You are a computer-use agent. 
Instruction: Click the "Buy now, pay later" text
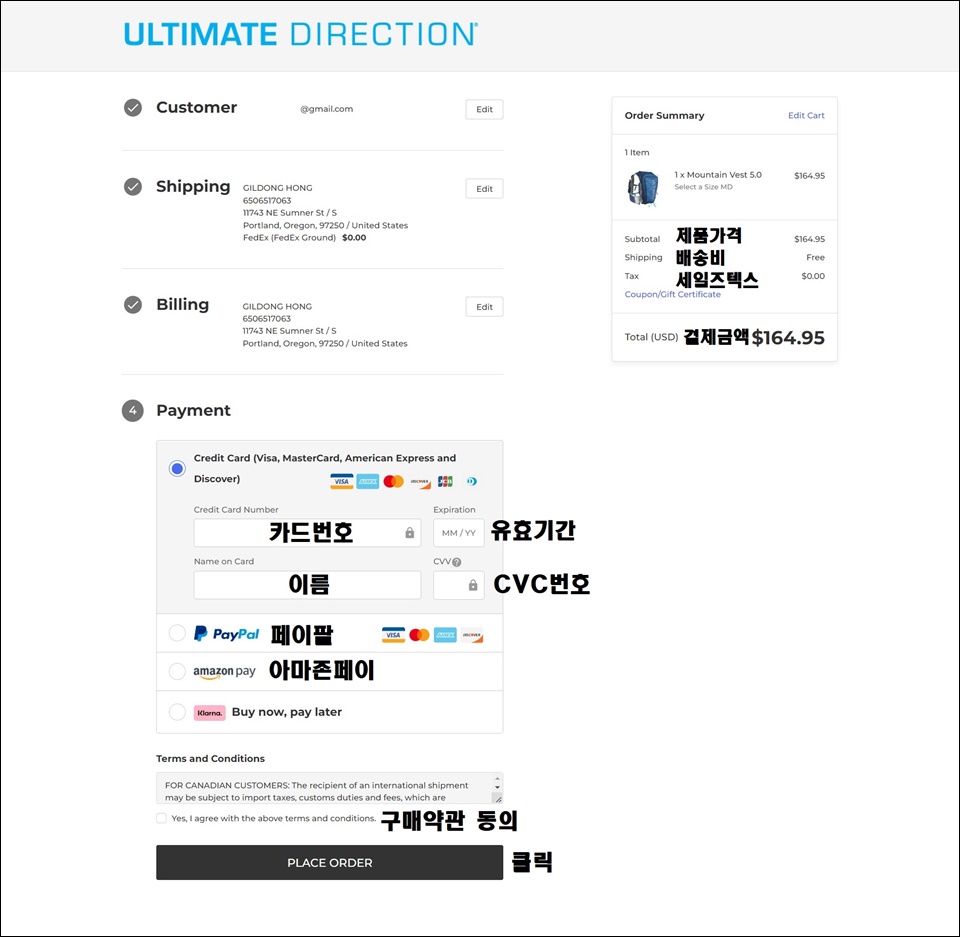pyautogui.click(x=287, y=712)
